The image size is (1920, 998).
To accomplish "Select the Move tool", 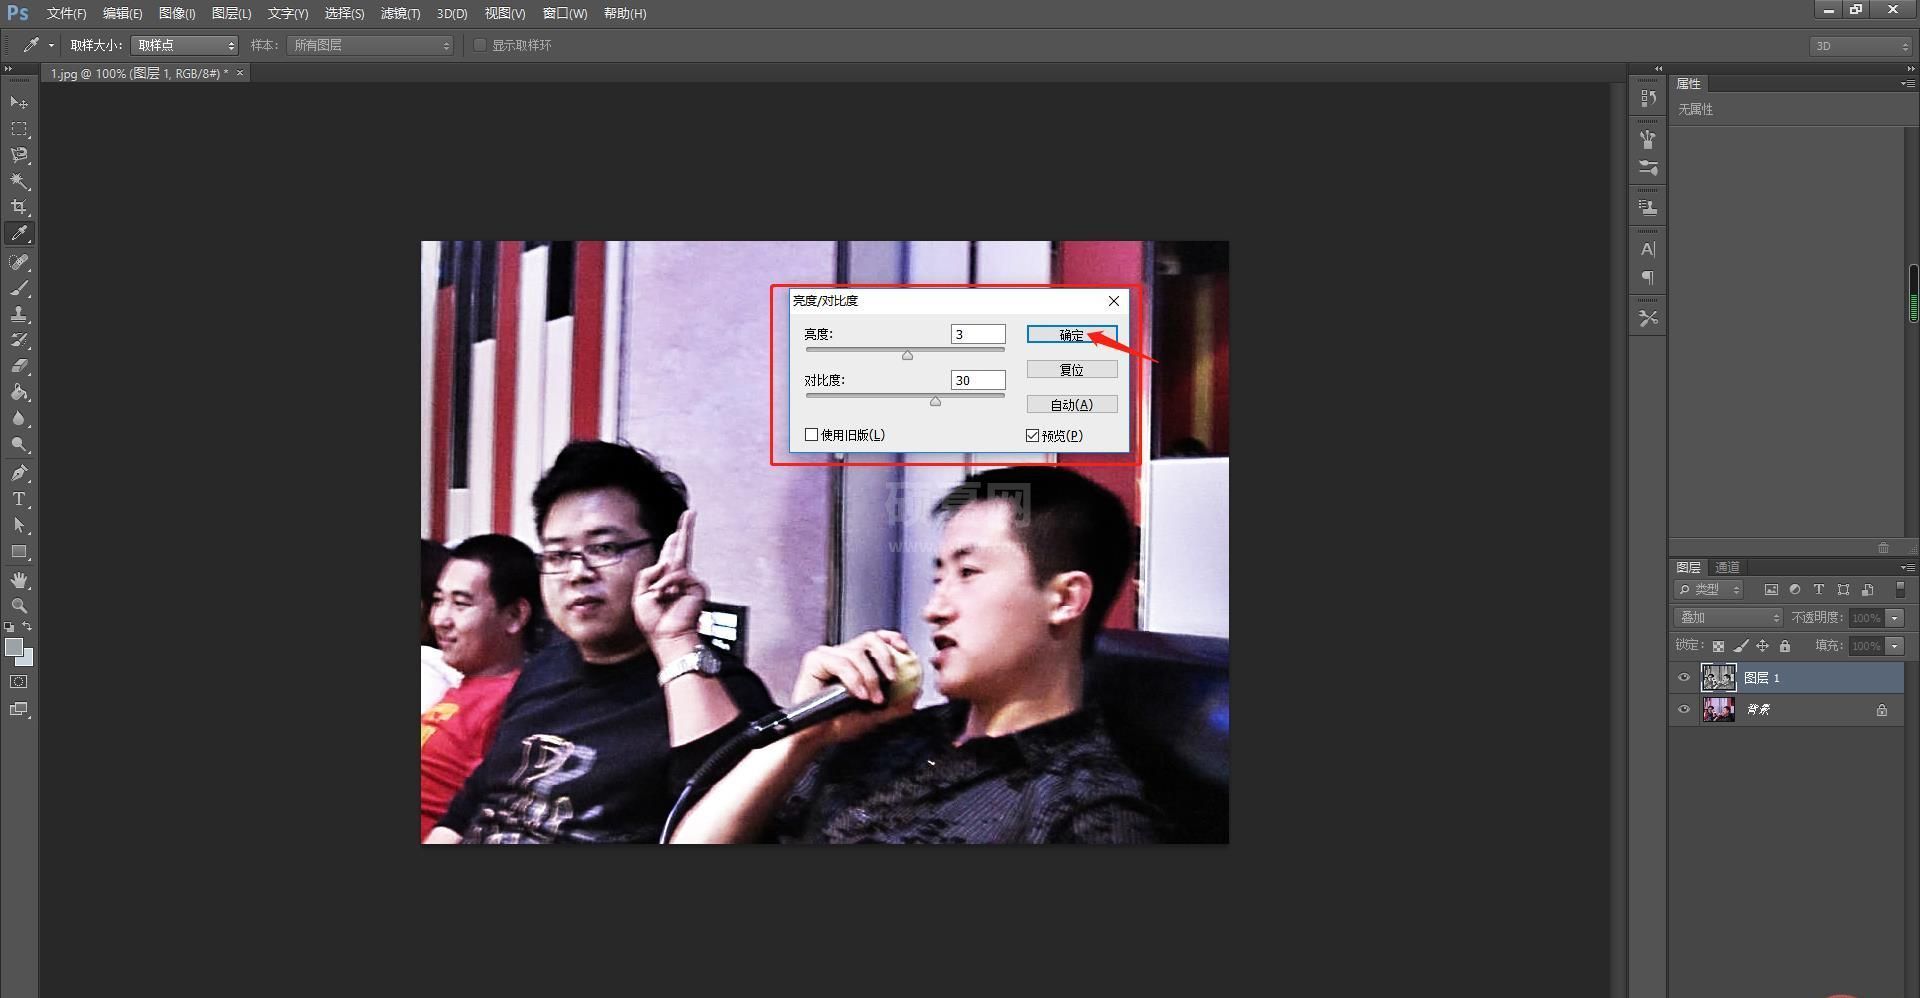I will [x=19, y=103].
